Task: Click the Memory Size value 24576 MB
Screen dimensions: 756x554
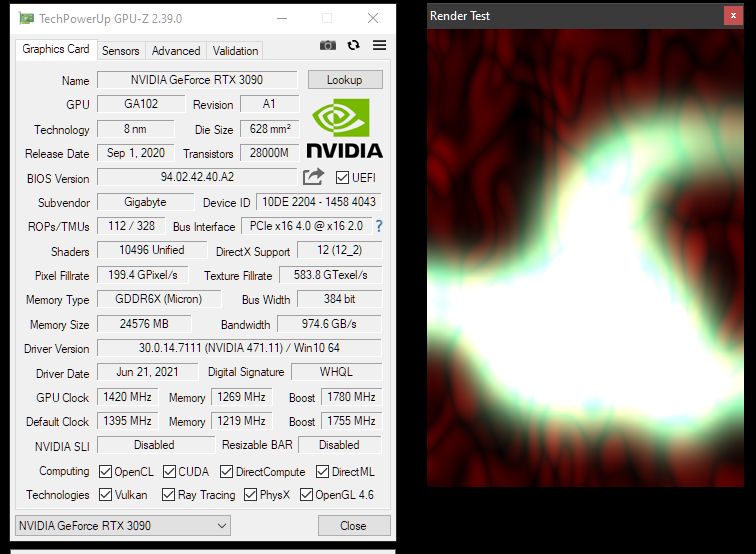Action: [x=144, y=324]
